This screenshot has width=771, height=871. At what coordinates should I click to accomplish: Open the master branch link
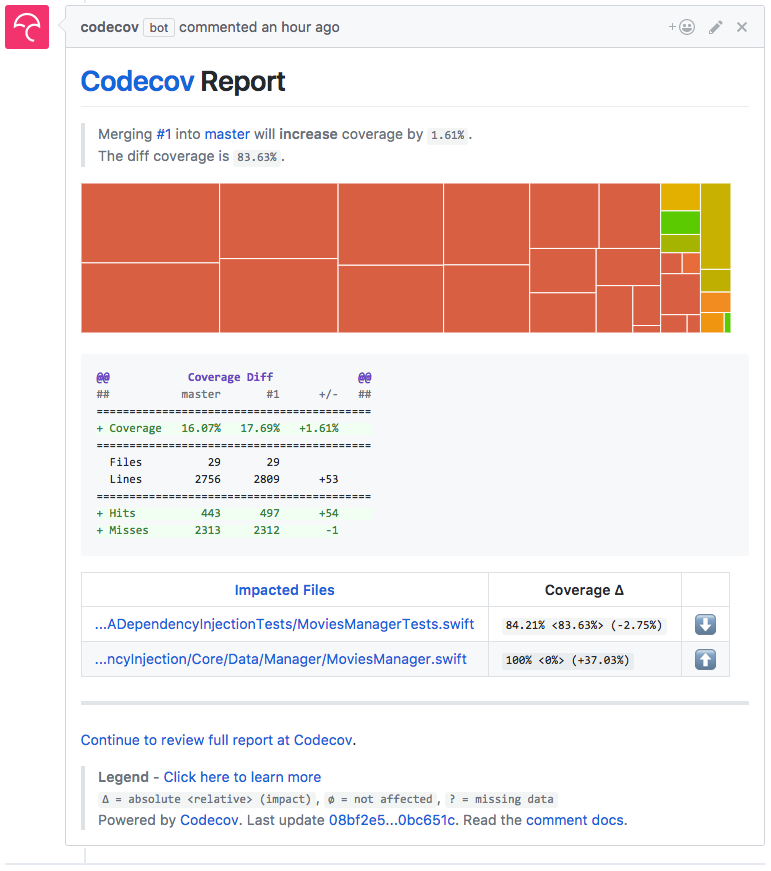(227, 134)
